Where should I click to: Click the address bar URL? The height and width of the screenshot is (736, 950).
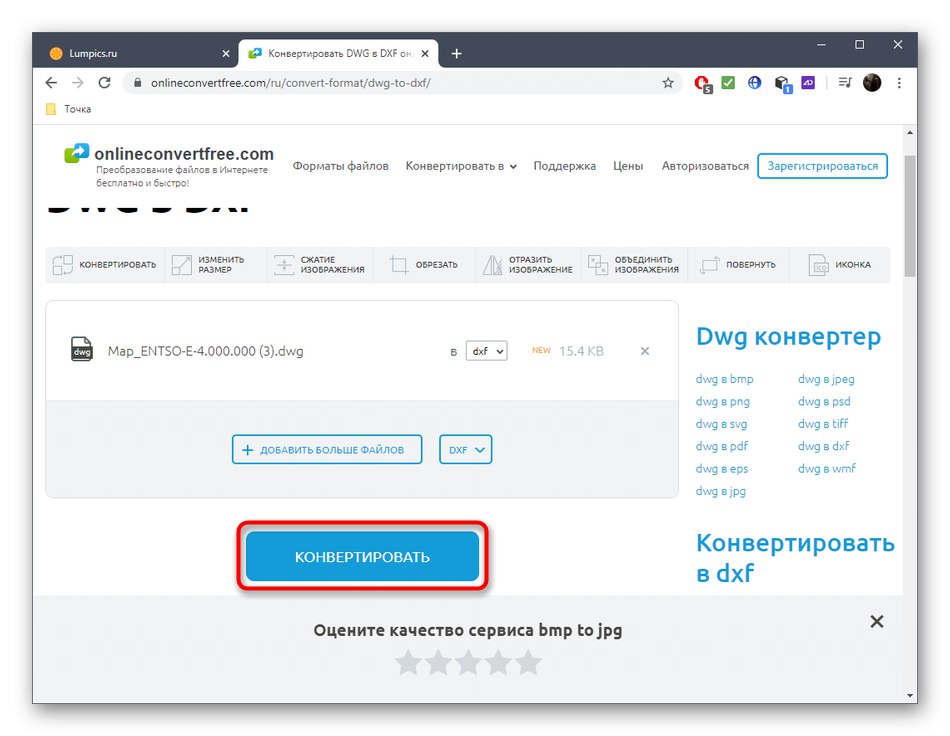pos(291,83)
